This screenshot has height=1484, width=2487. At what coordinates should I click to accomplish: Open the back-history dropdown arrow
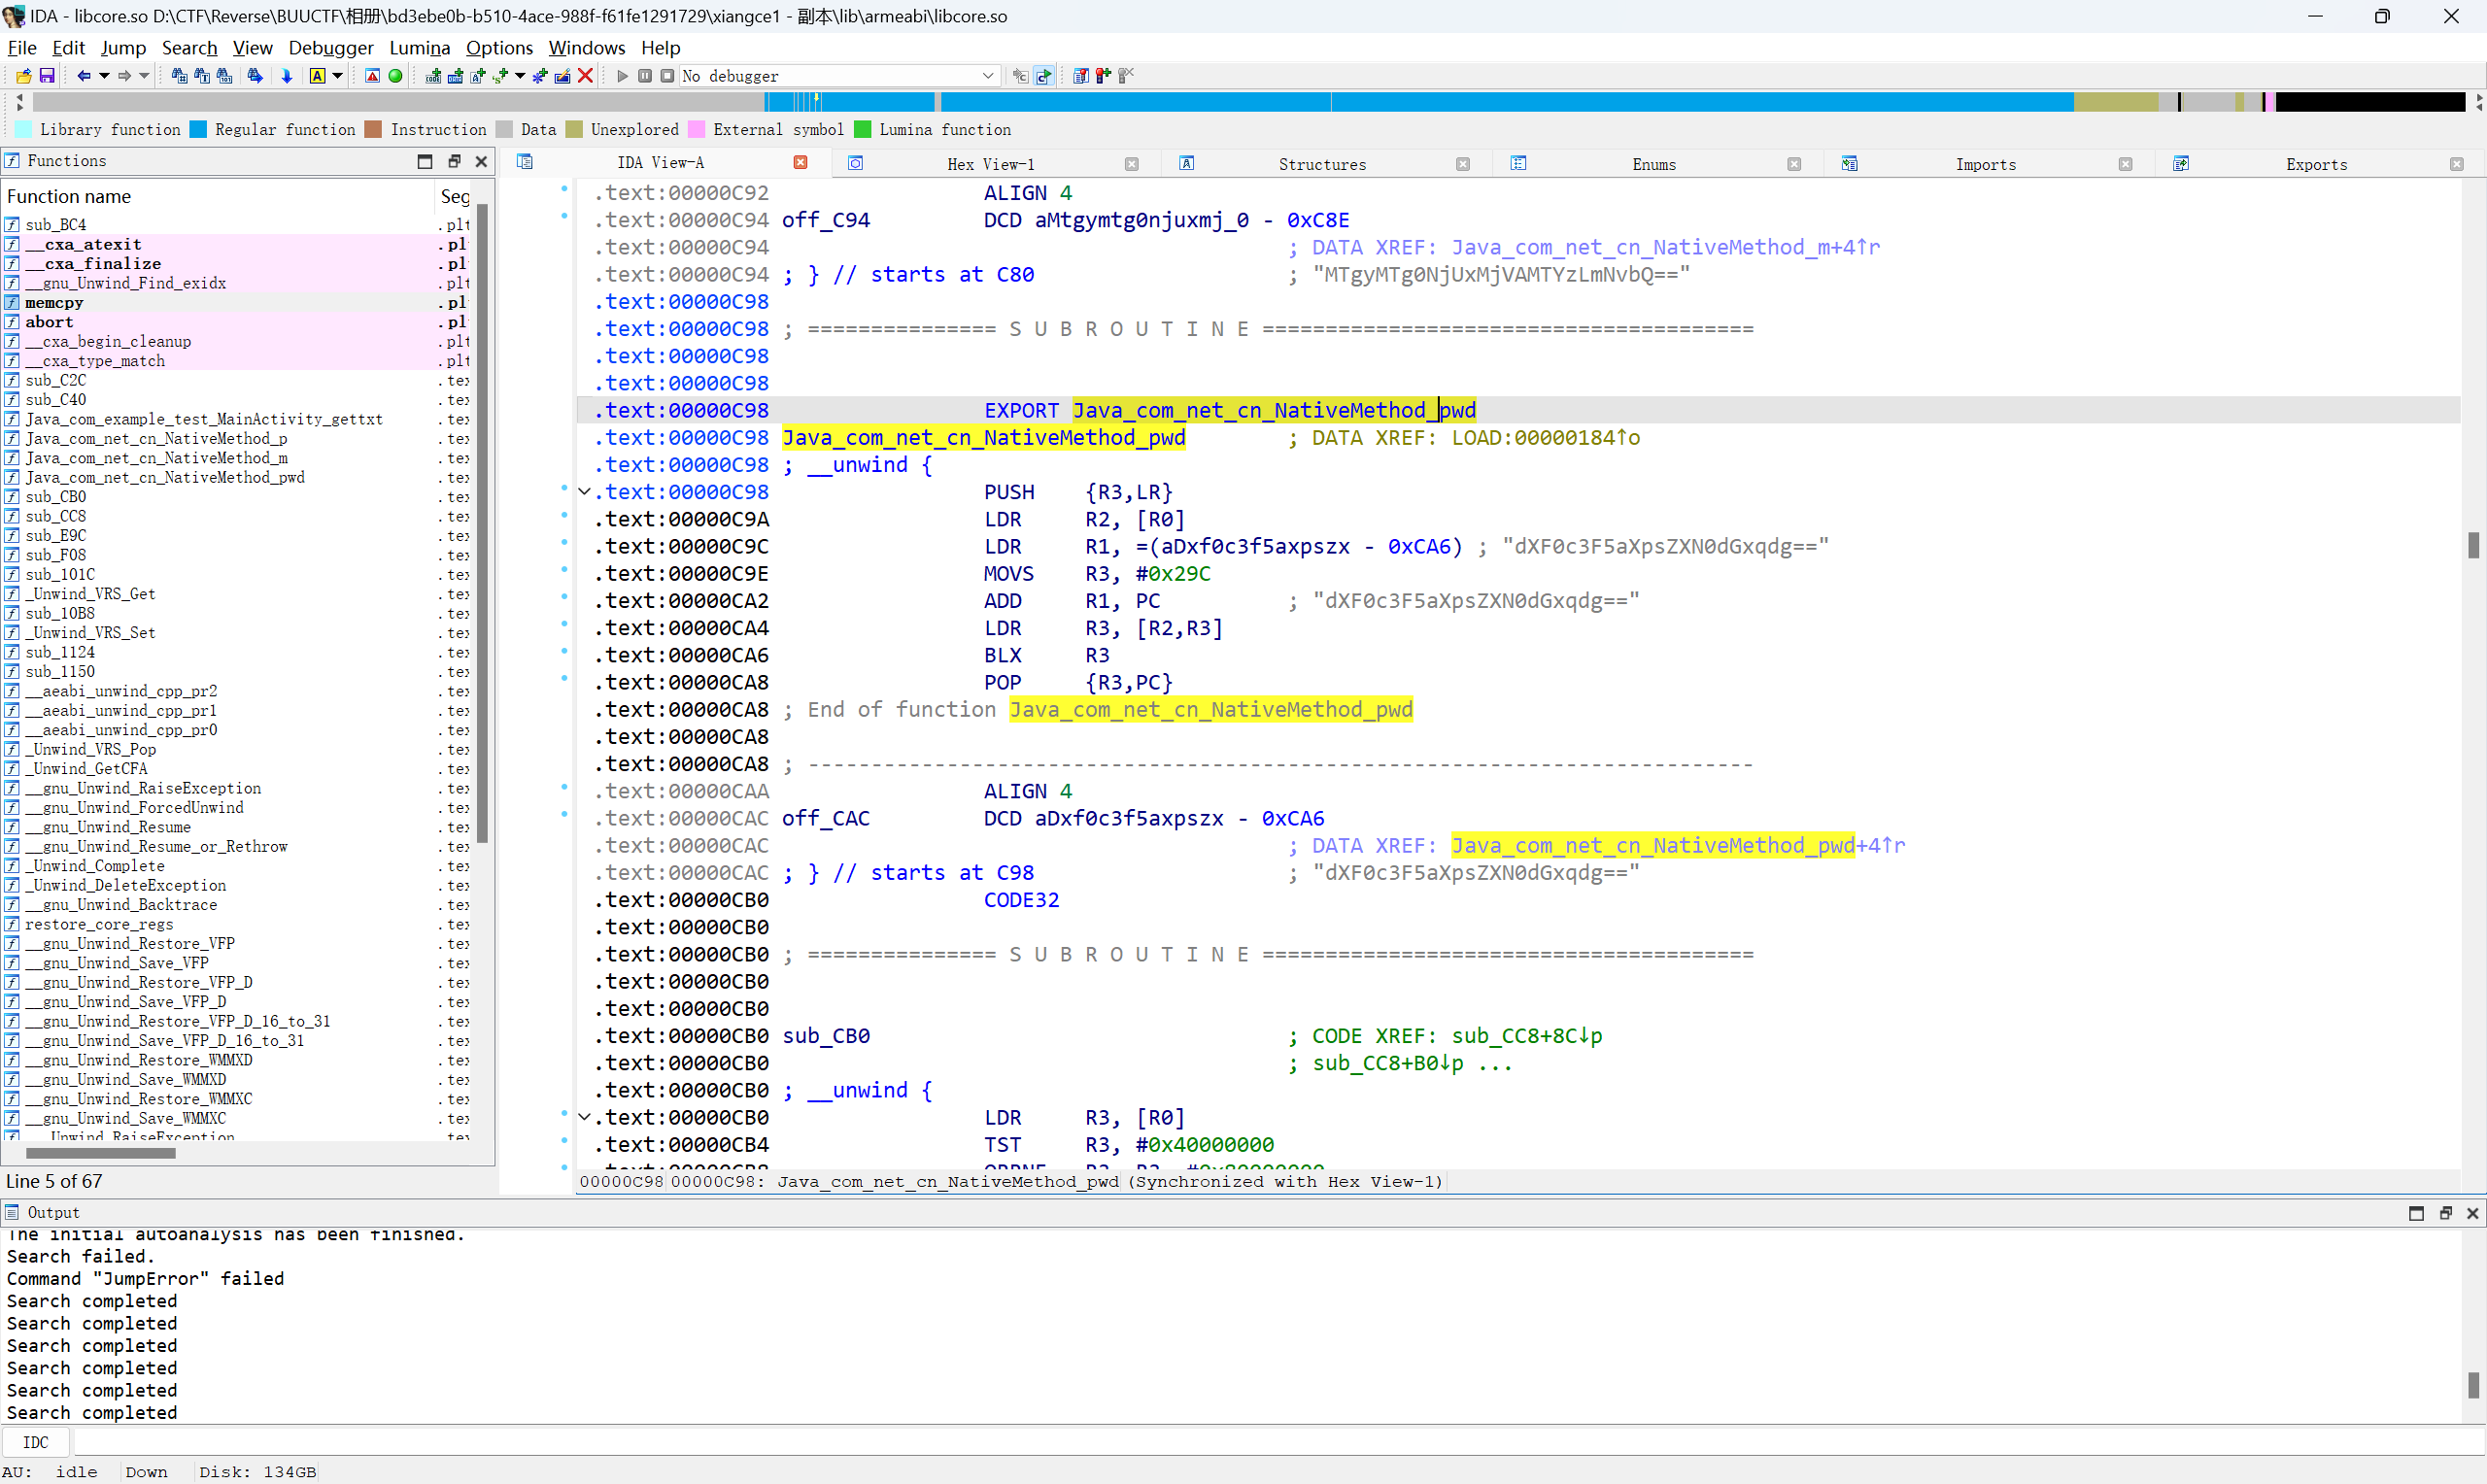(104, 76)
